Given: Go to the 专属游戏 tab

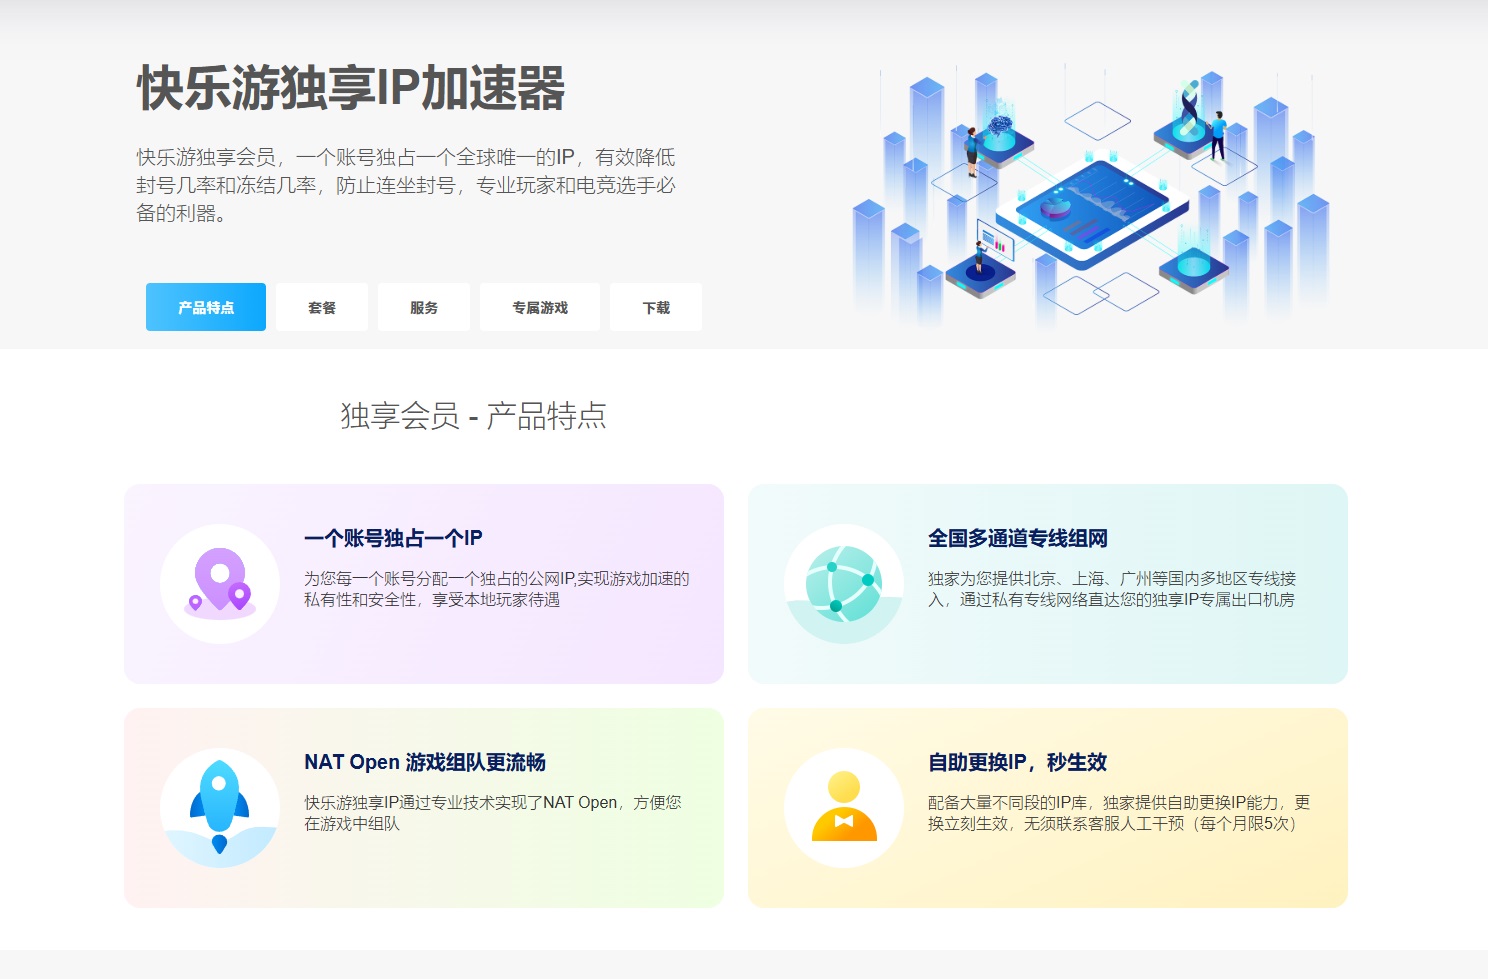Looking at the screenshot, I should 540,307.
